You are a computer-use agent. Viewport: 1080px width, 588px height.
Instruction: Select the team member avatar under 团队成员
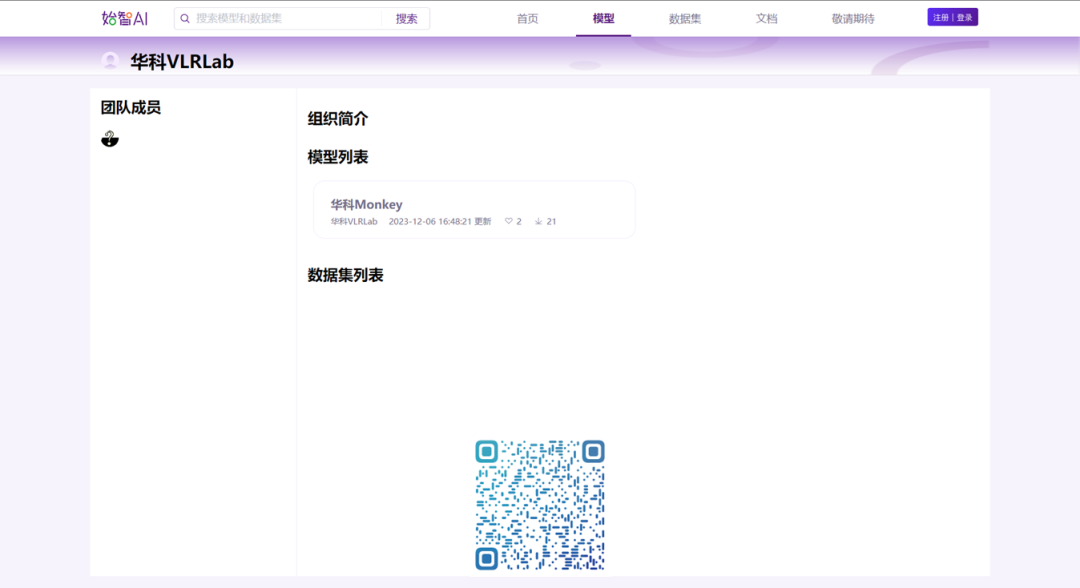coord(110,137)
